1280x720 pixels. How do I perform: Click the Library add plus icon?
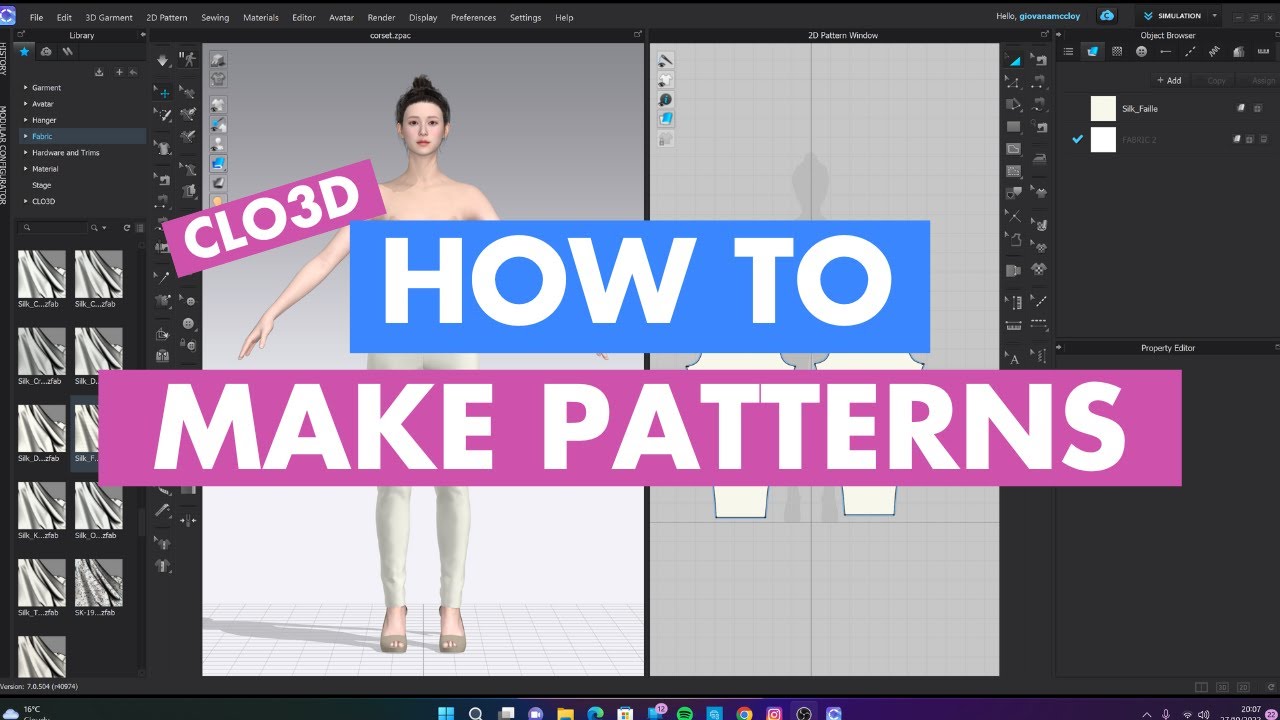[119, 72]
